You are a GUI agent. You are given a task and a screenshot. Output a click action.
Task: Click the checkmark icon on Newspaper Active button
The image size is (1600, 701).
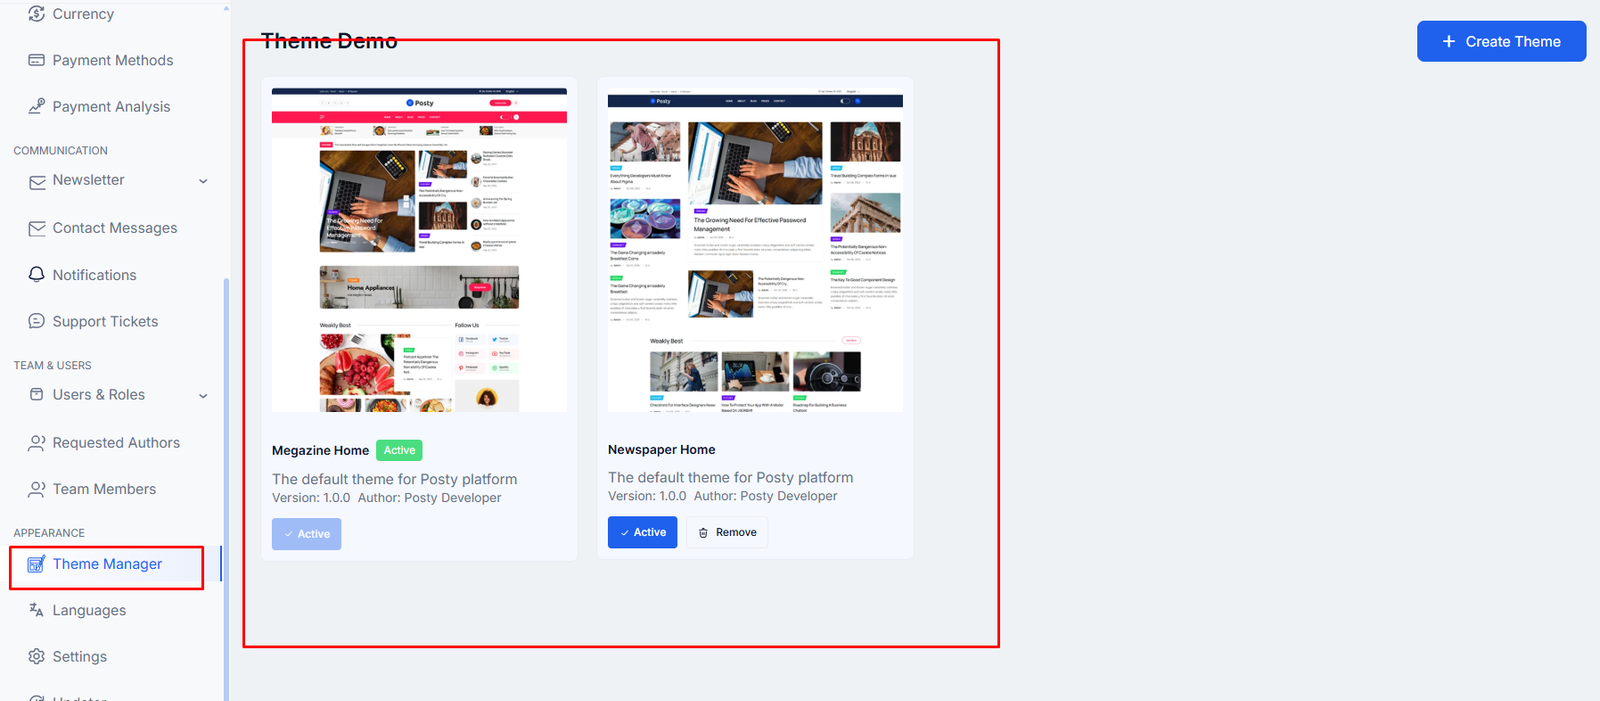tap(625, 533)
